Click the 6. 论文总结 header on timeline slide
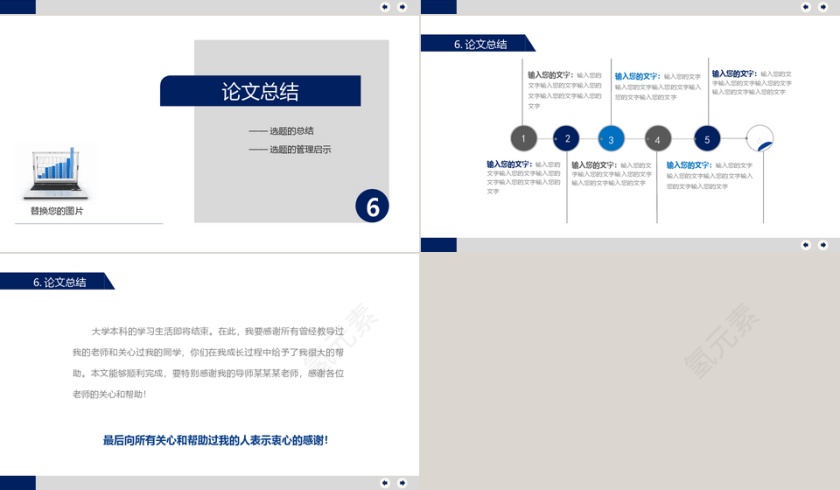The height and width of the screenshot is (490, 840). coord(478,43)
